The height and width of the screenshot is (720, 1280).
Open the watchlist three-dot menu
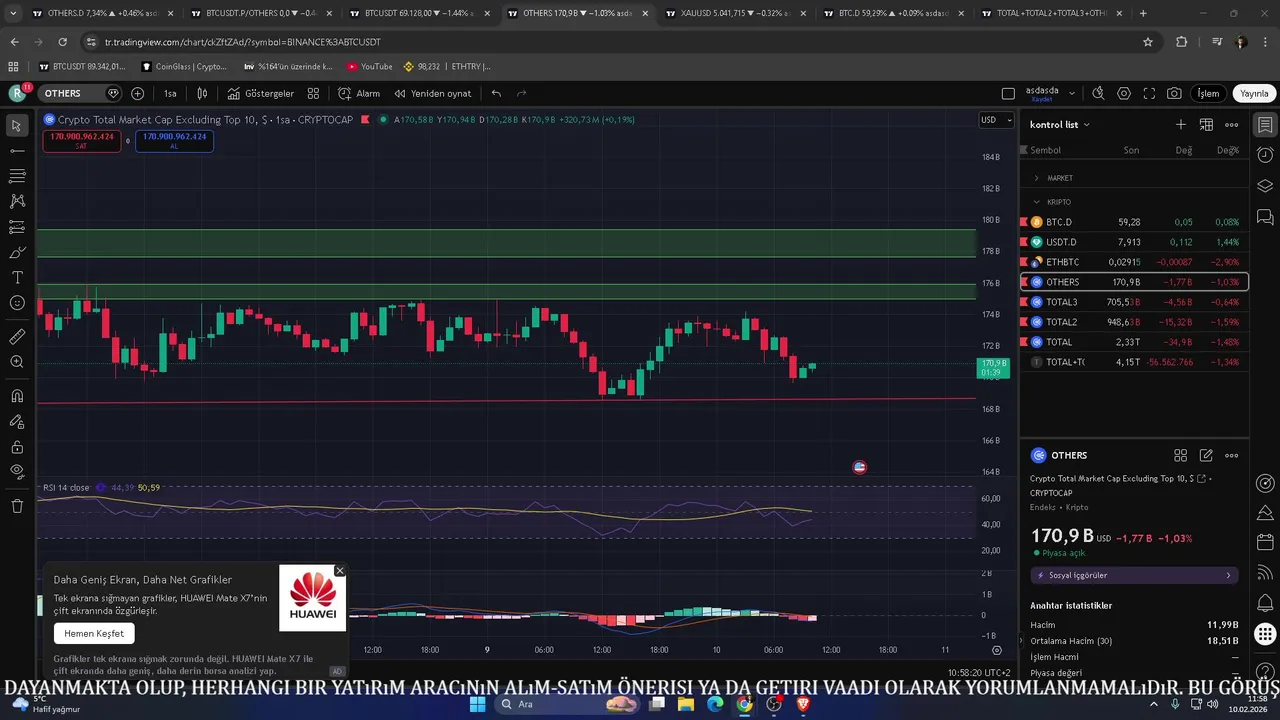1232,125
